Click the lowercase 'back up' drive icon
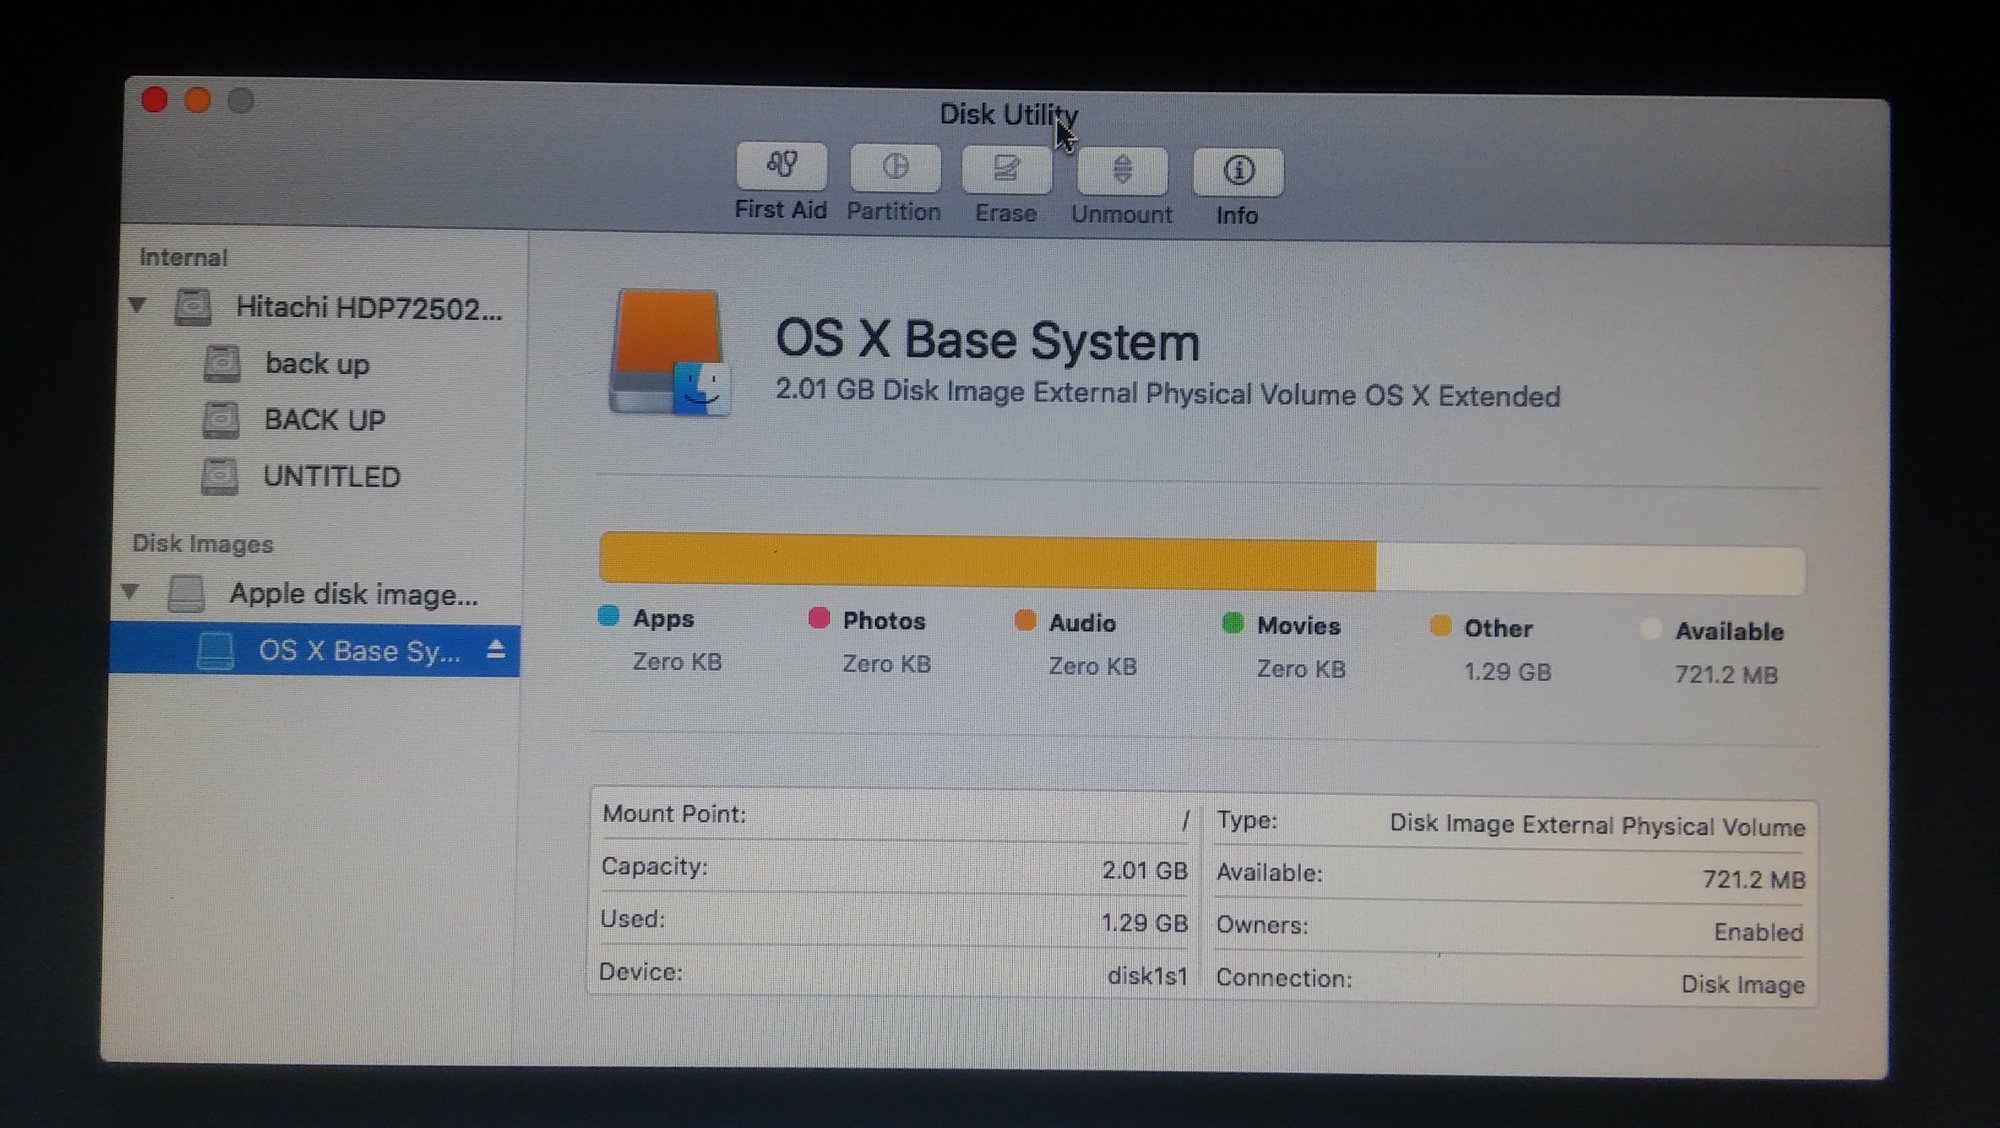 pos(221,363)
